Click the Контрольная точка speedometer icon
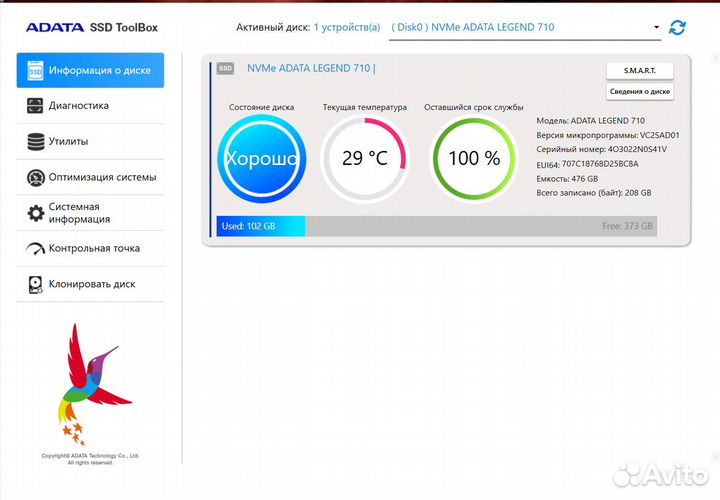 pos(36,249)
